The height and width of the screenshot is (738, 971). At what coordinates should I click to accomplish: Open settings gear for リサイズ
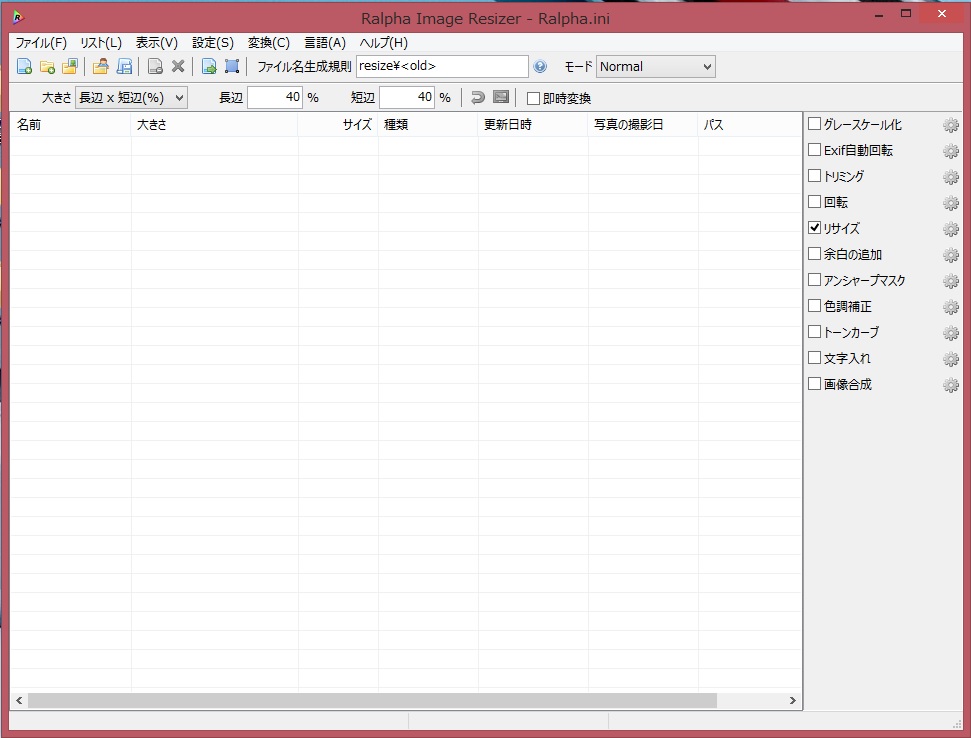click(950, 229)
